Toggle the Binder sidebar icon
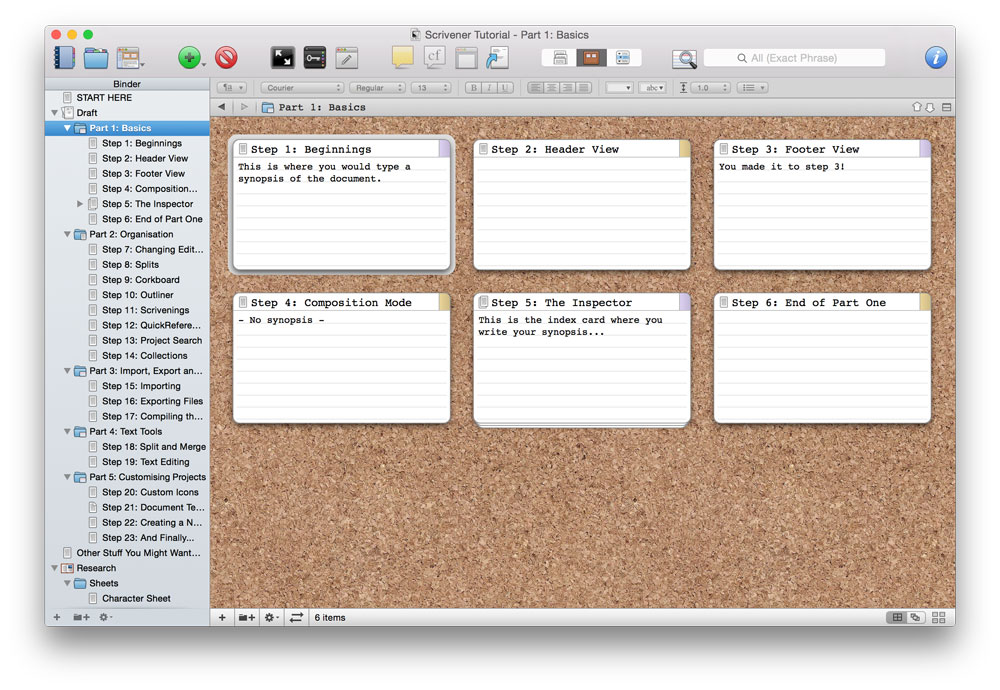 coord(64,57)
